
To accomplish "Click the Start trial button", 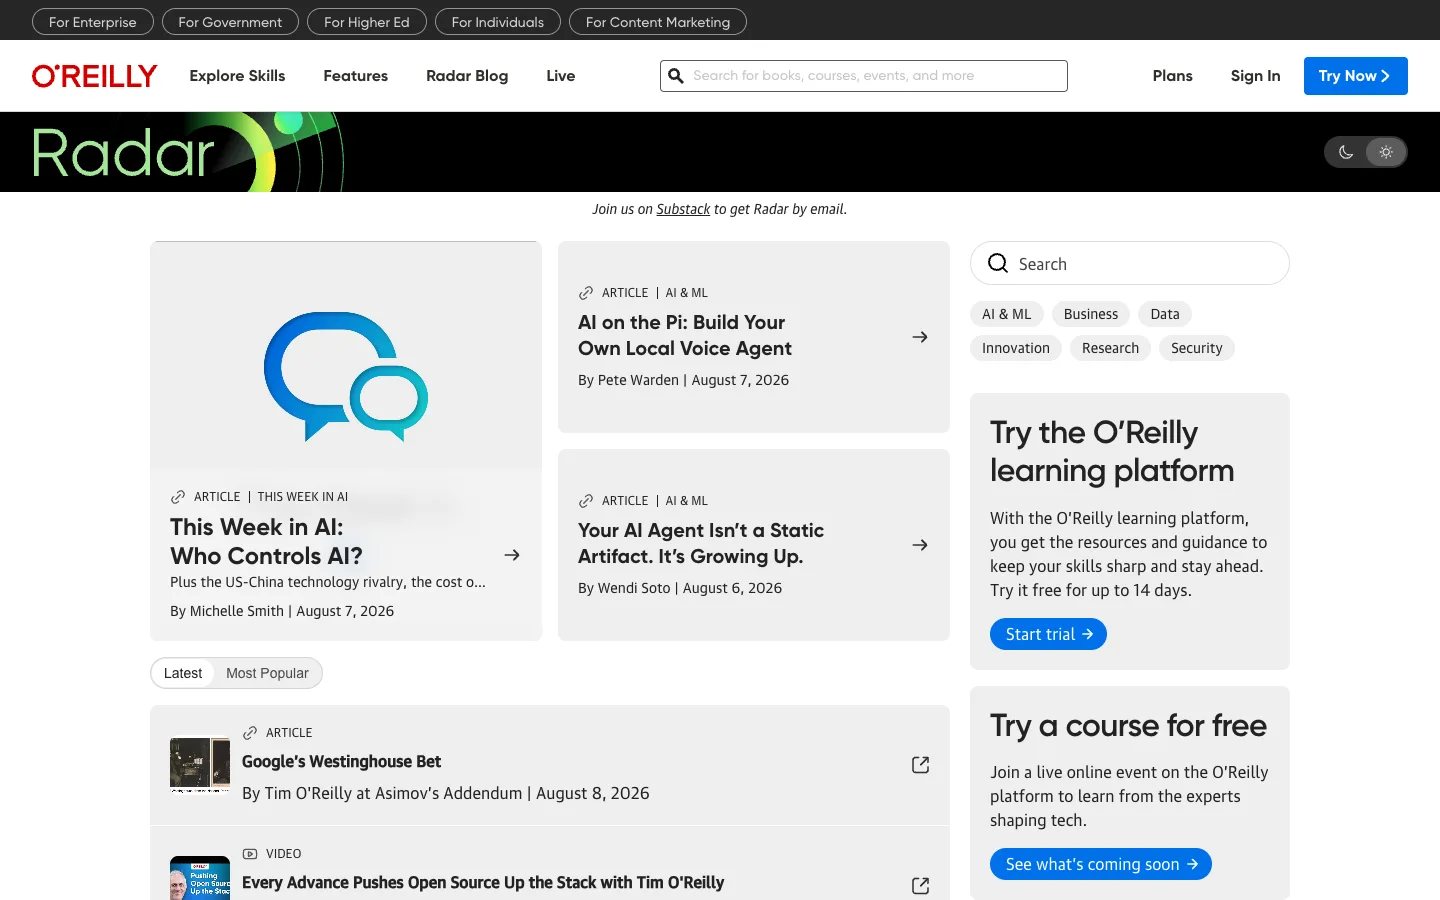I will click(1048, 634).
